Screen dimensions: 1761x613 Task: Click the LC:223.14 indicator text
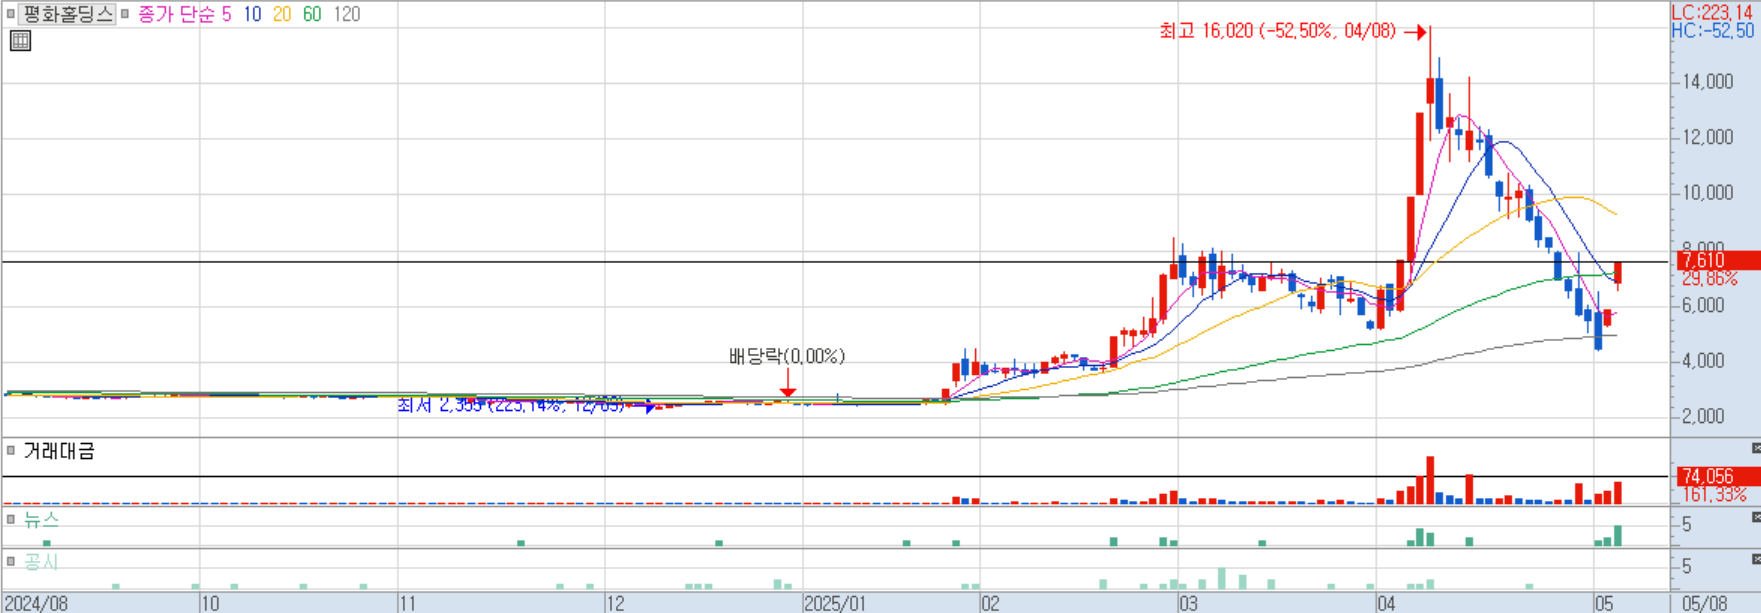coord(1712,12)
